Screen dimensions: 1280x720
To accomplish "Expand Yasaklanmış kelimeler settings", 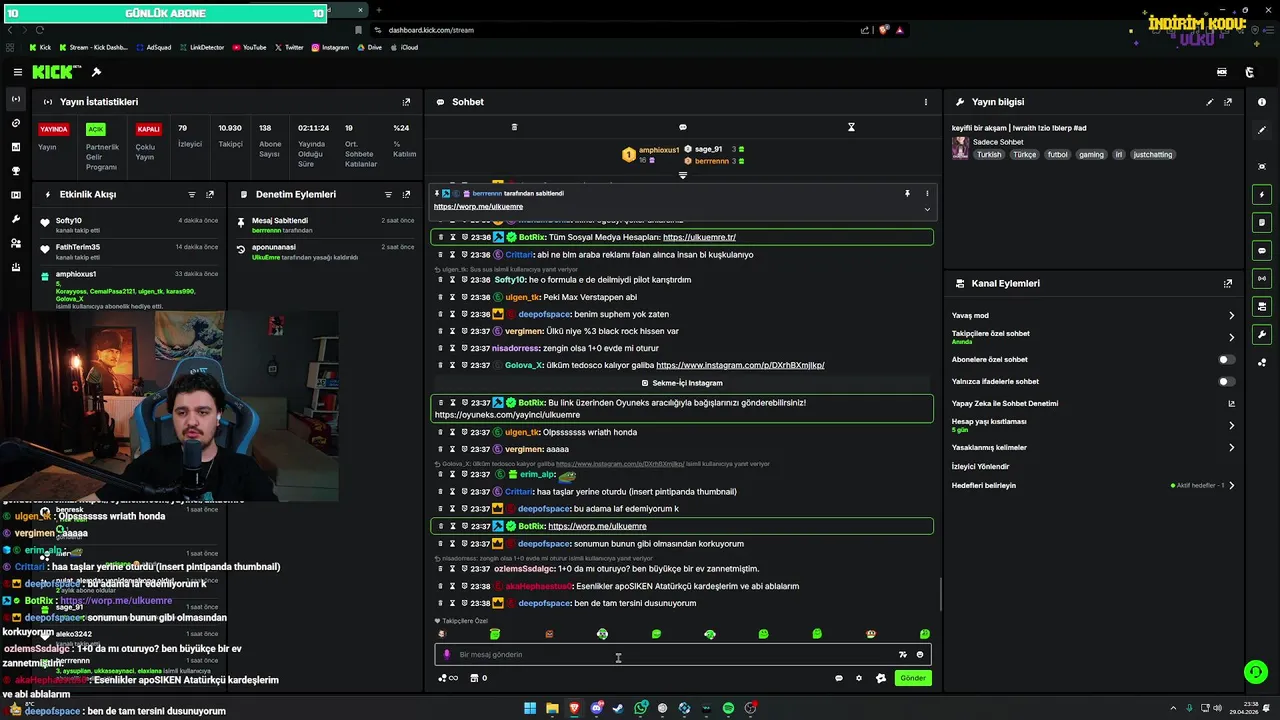I will pyautogui.click(x=1231, y=447).
